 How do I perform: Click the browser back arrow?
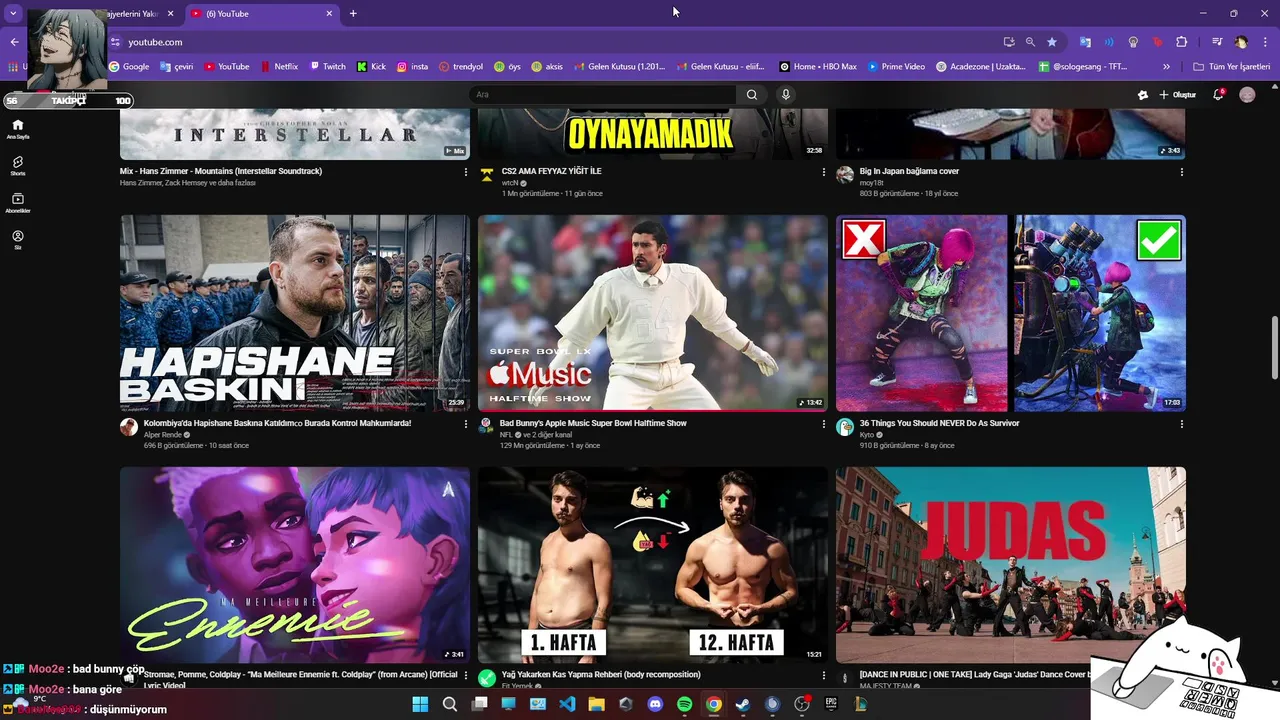[x=14, y=42]
